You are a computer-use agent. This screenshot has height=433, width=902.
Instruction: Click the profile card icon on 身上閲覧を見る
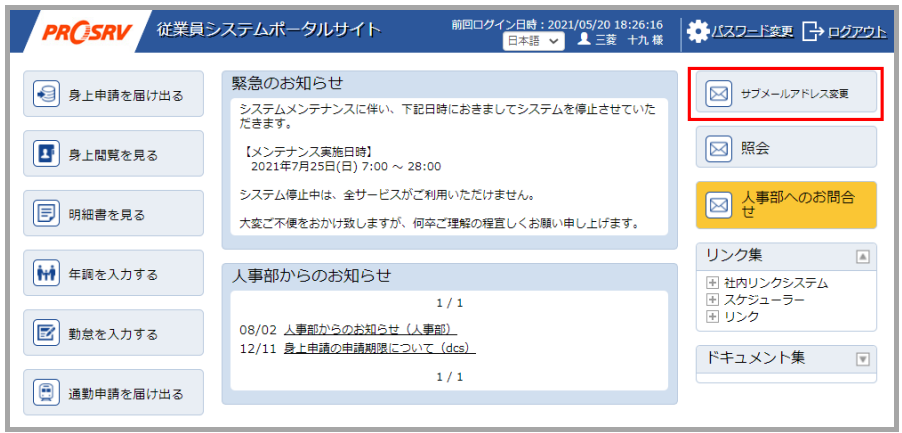click(47, 154)
